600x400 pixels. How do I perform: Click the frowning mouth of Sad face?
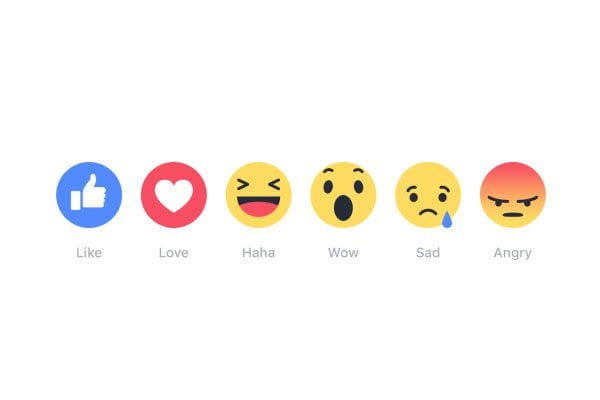(428, 212)
